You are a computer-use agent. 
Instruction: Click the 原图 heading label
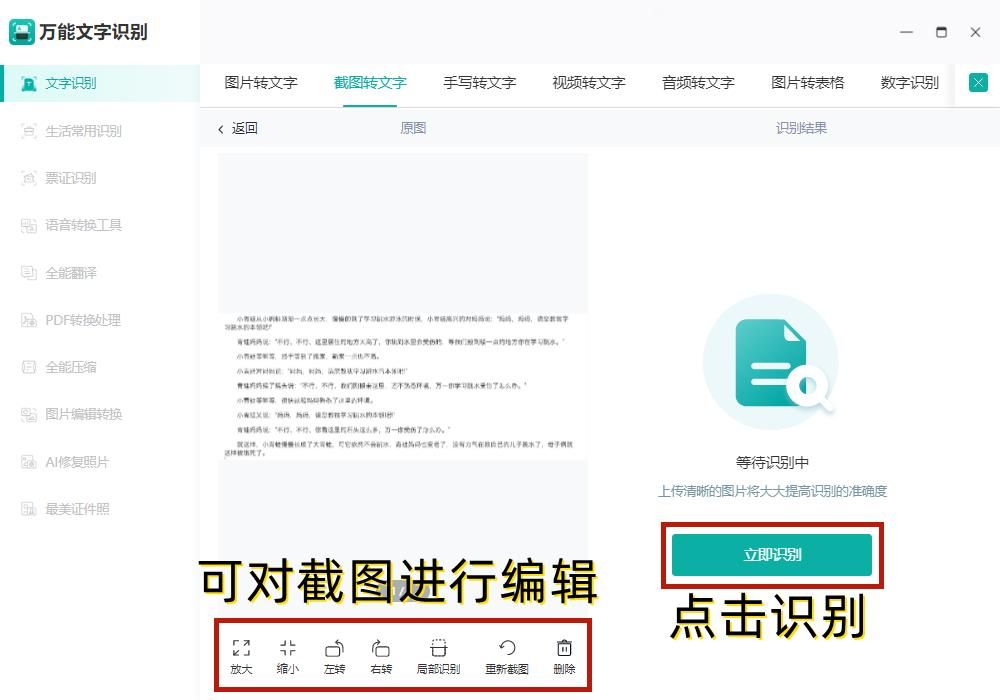click(x=413, y=128)
